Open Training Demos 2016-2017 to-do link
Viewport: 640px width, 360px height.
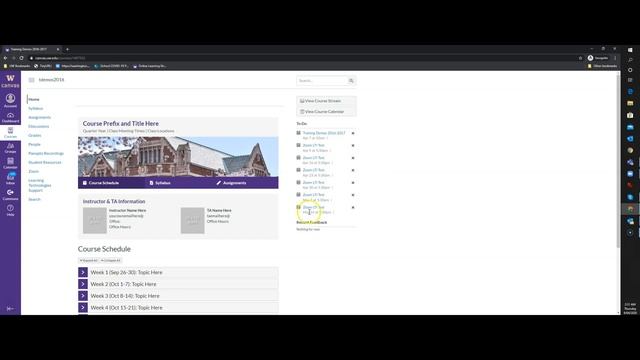[324, 133]
